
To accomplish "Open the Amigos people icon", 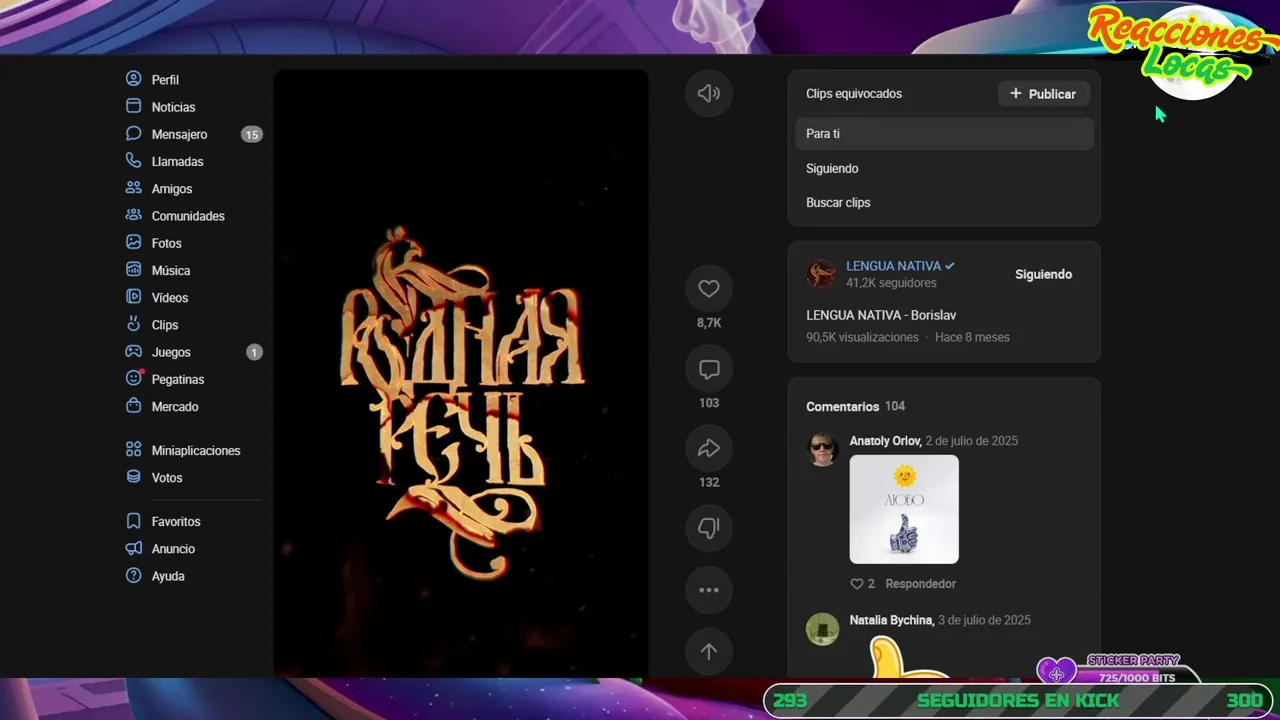I will click(x=133, y=188).
